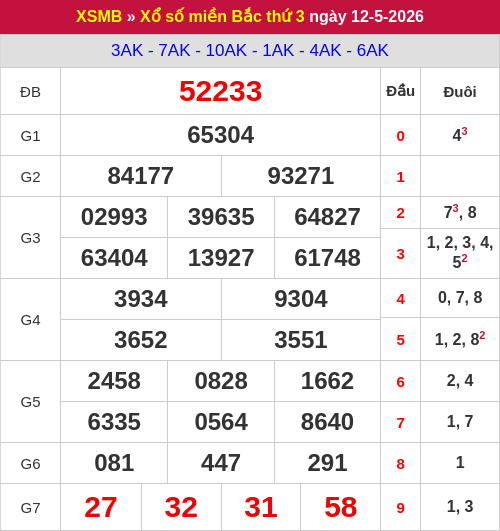The width and height of the screenshot is (500, 531).
Task: Click tail values '1, 3' for head 9
Action: click(460, 507)
